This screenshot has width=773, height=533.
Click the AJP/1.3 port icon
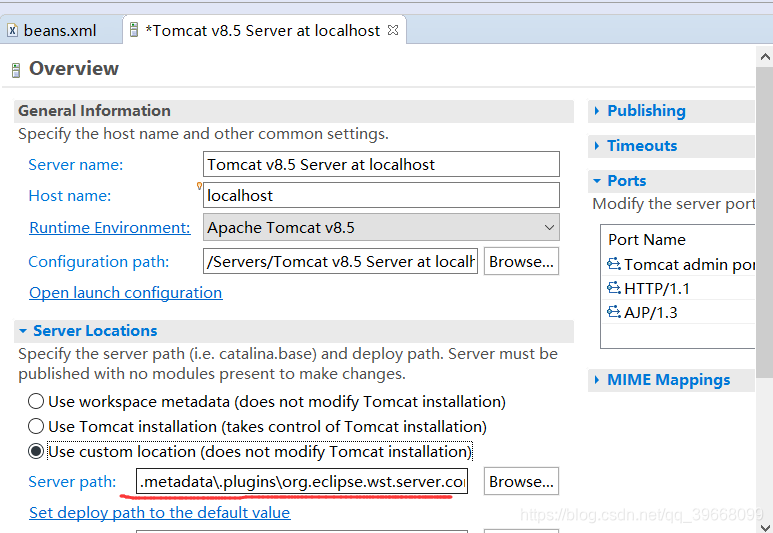[614, 312]
